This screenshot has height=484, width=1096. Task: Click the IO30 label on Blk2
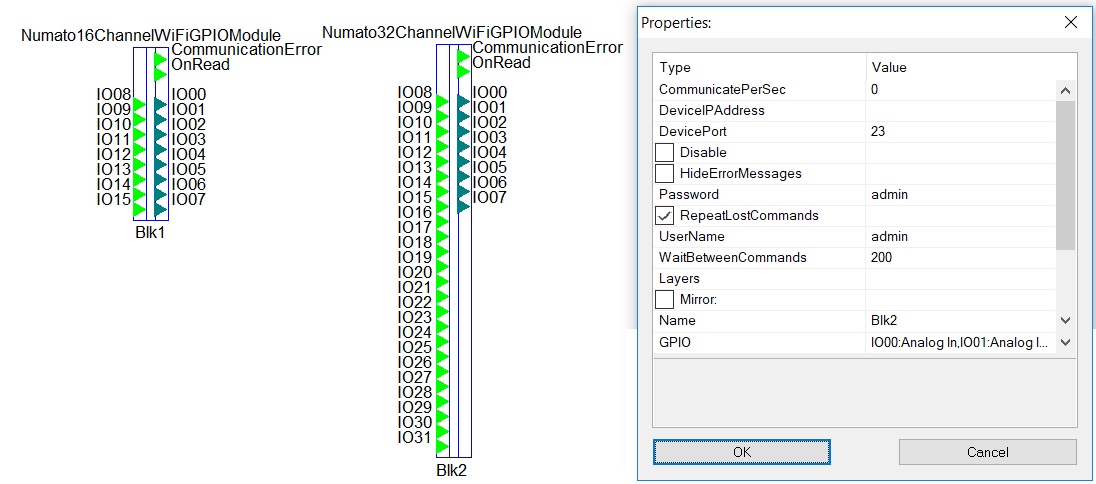(x=415, y=422)
